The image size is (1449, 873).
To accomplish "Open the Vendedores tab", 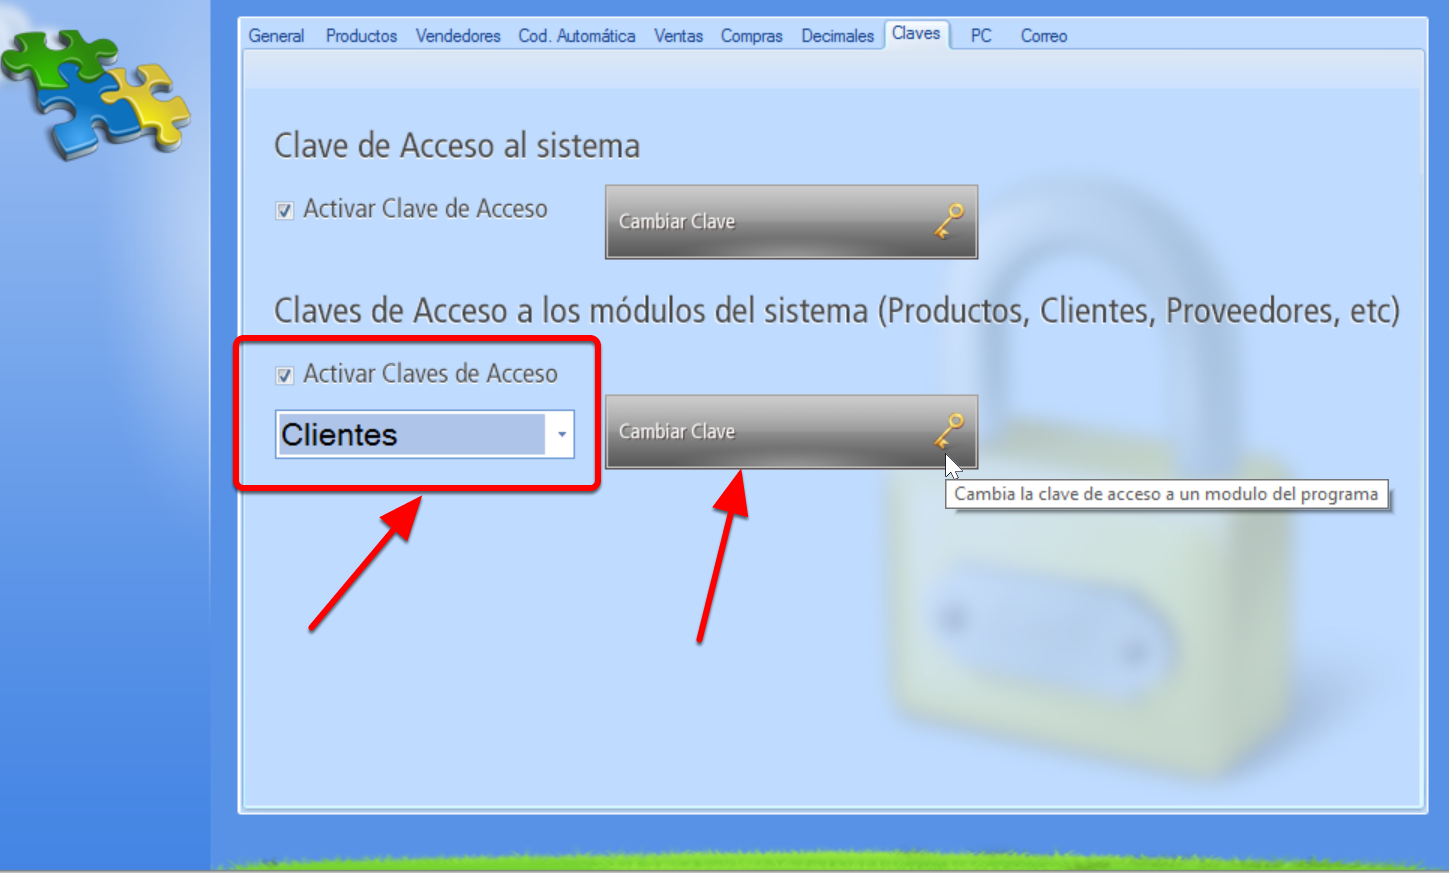I will point(458,36).
